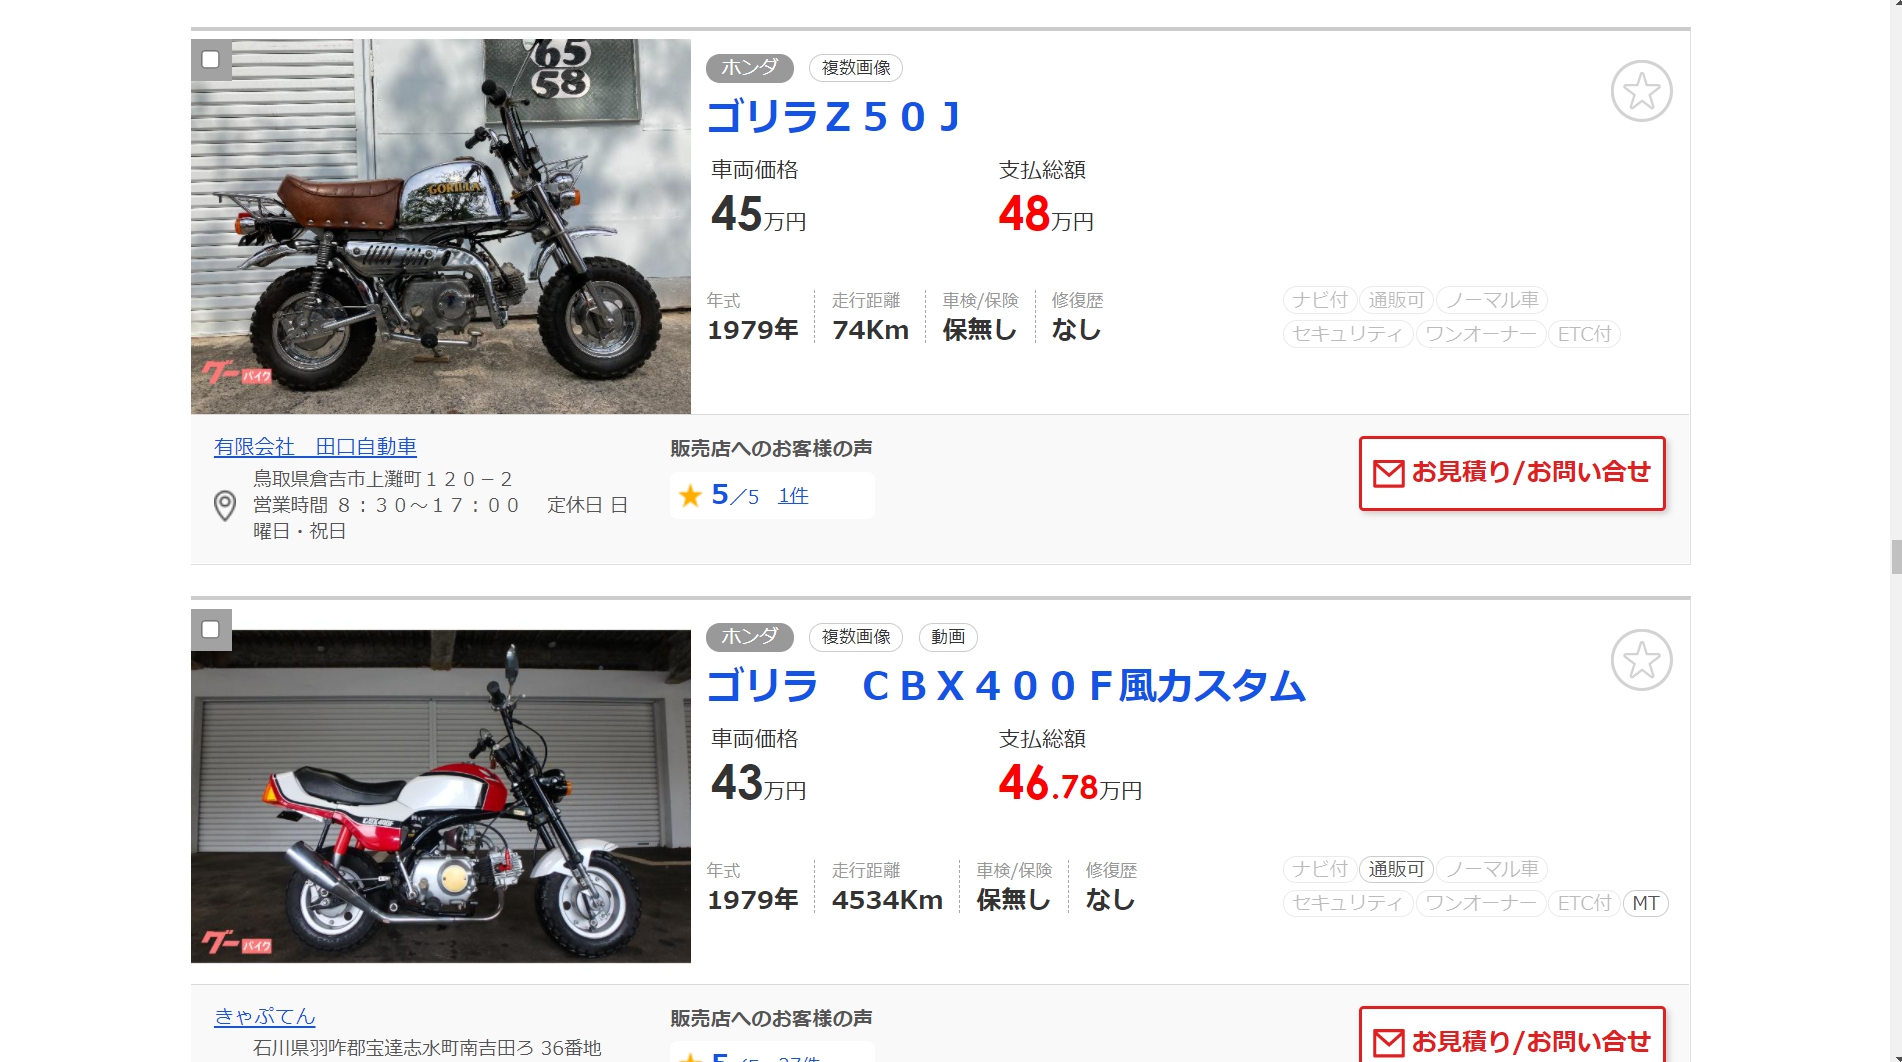The height and width of the screenshot is (1062, 1902).
Task: Click the map pin icon for 田口自動車
Action: (225, 505)
